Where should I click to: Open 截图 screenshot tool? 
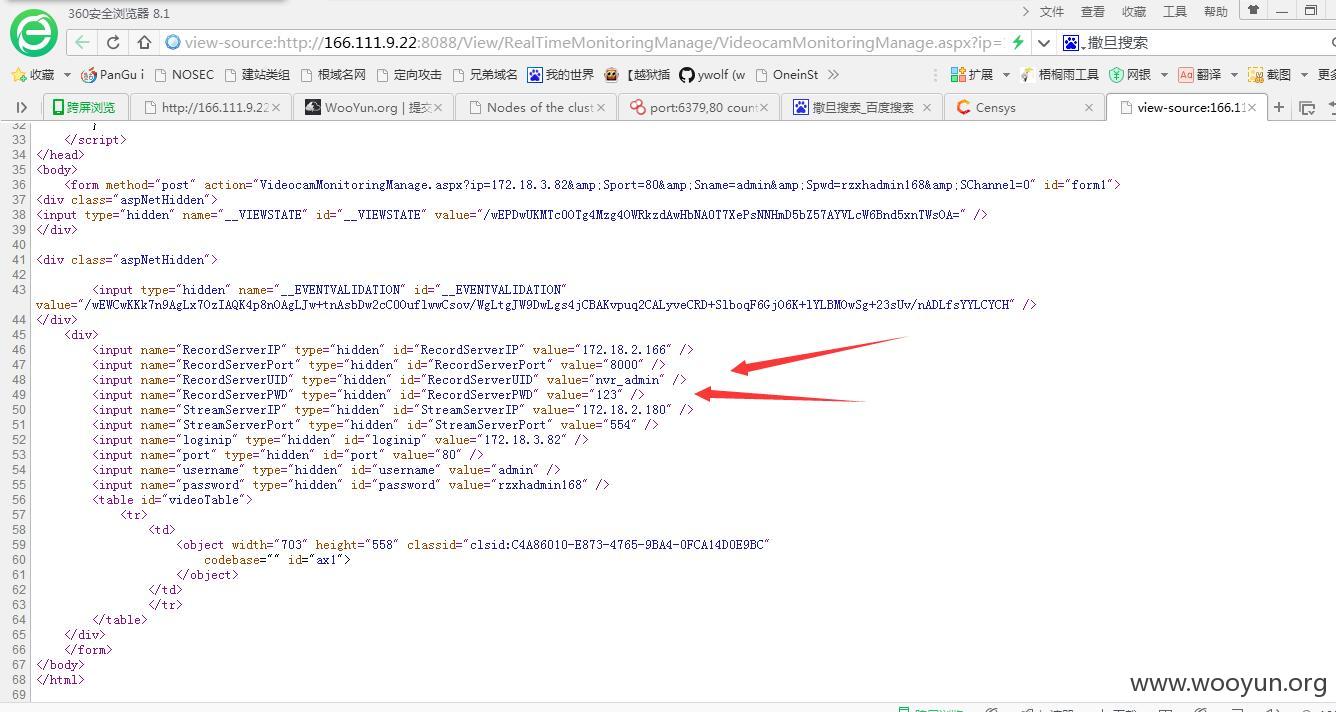point(1270,75)
